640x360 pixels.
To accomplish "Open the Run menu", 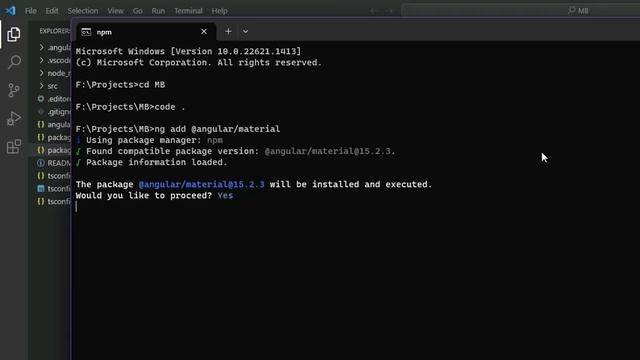I will pos(158,11).
